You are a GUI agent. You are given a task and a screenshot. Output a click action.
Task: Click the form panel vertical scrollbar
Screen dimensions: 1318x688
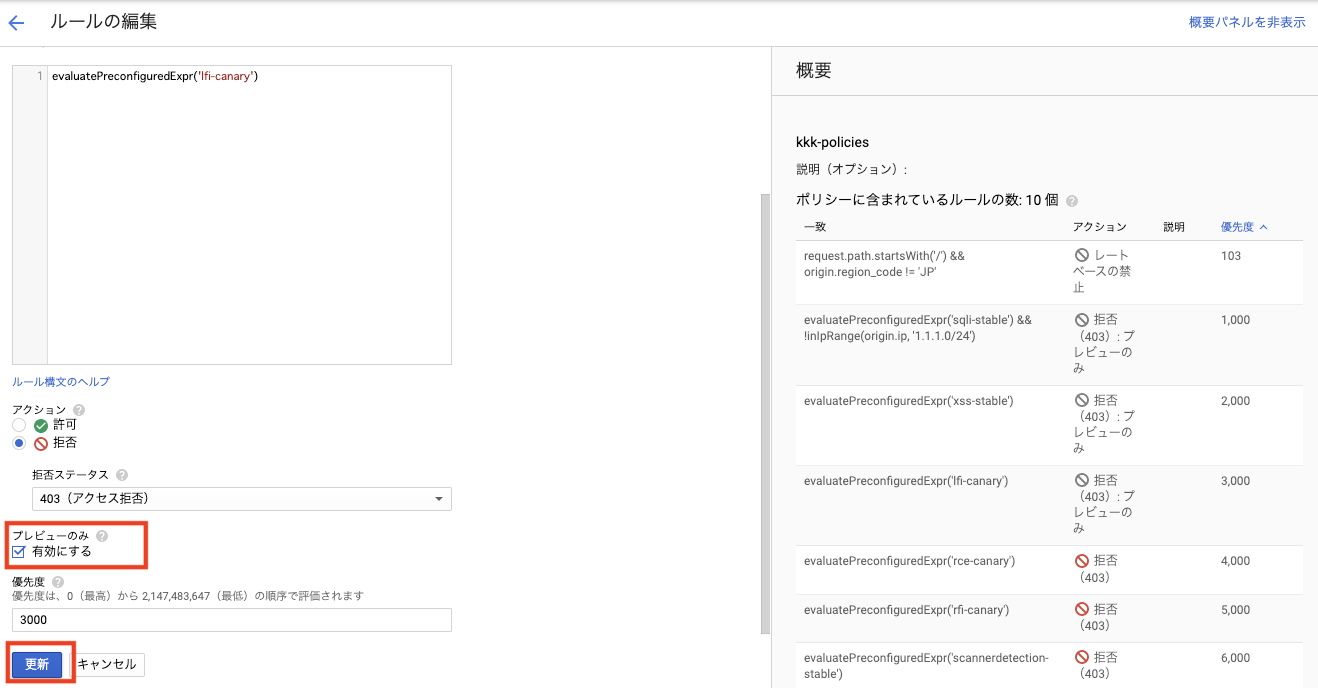pos(766,414)
